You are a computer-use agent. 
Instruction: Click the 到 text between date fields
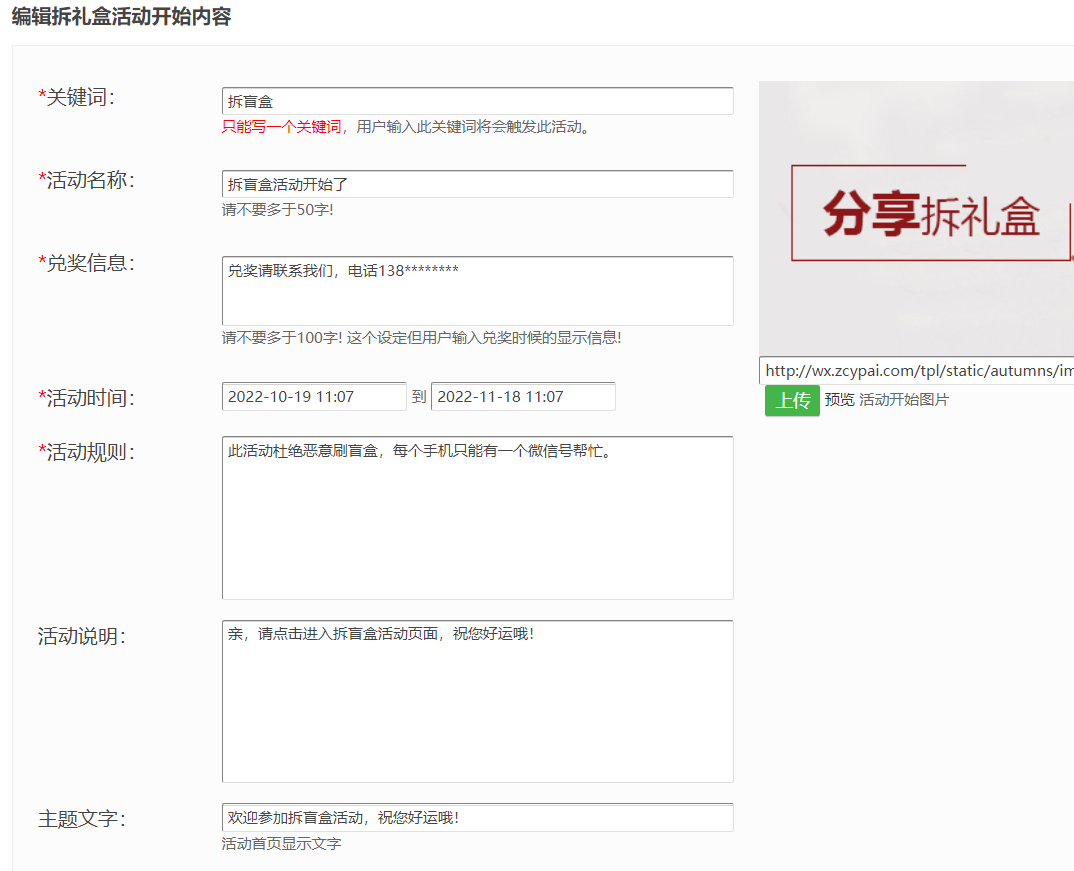tap(419, 396)
